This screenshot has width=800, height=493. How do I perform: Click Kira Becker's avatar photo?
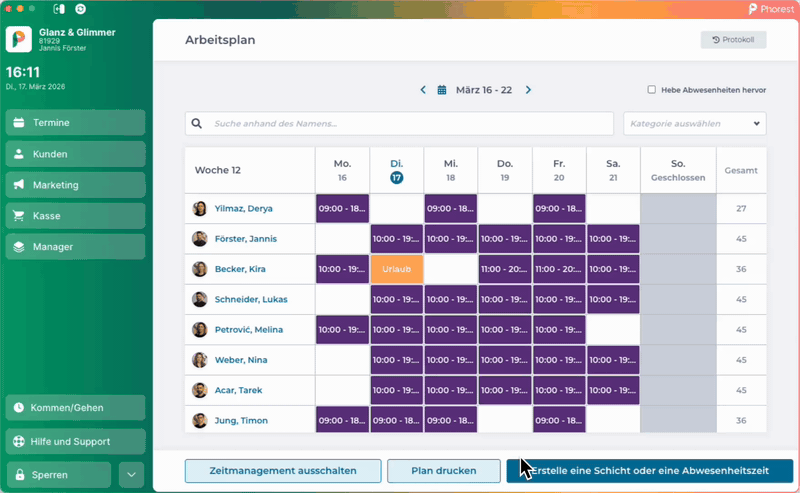(200, 270)
